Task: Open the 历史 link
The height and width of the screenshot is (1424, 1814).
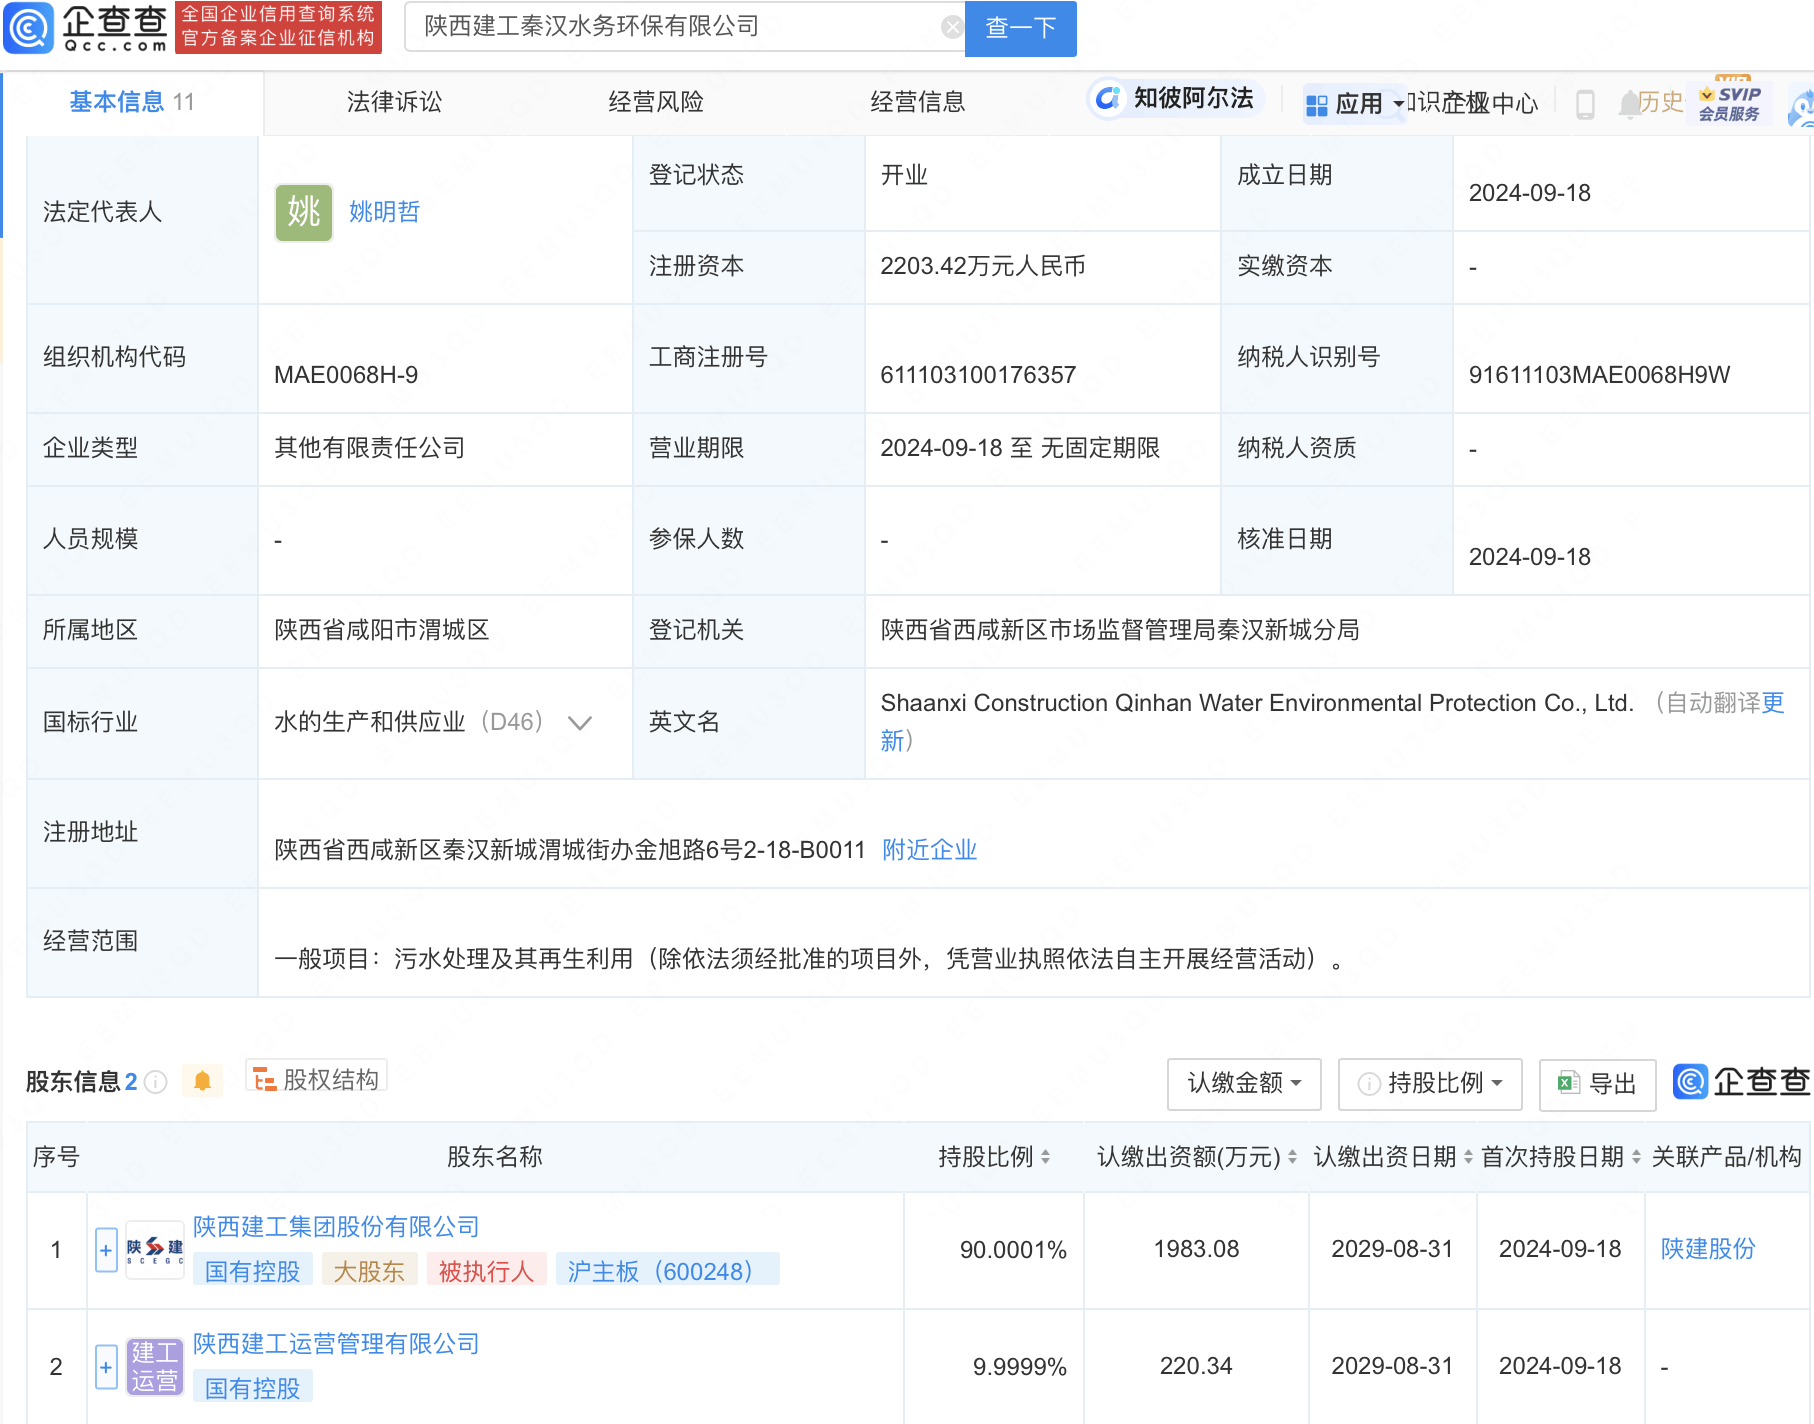Action: pos(1661,102)
